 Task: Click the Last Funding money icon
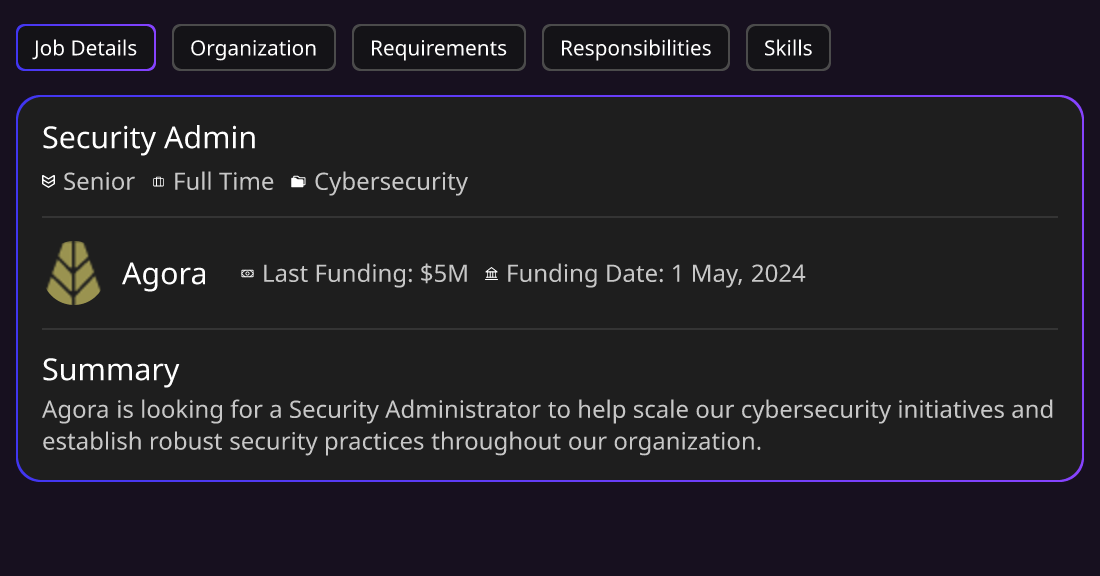pyautogui.click(x=247, y=274)
